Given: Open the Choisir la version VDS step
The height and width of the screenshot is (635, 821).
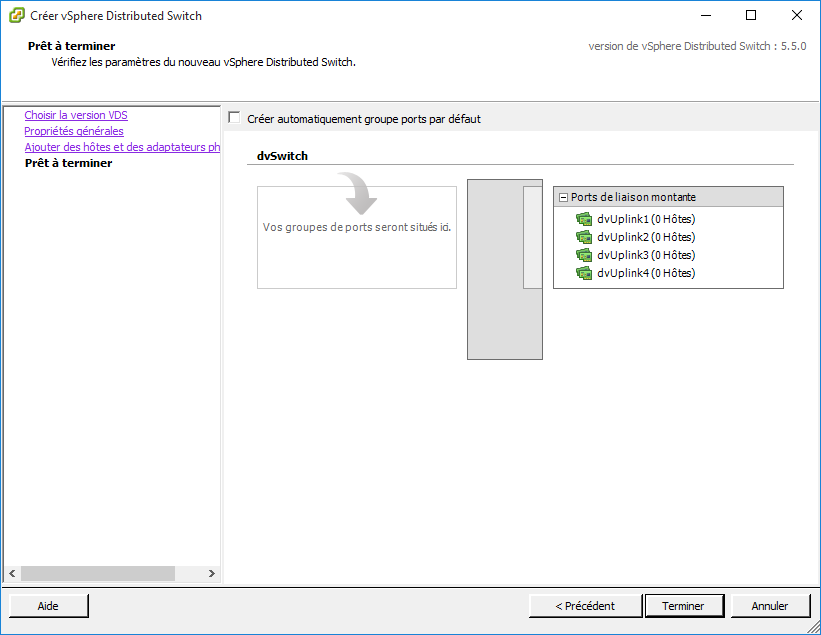Looking at the screenshot, I should pos(76,115).
